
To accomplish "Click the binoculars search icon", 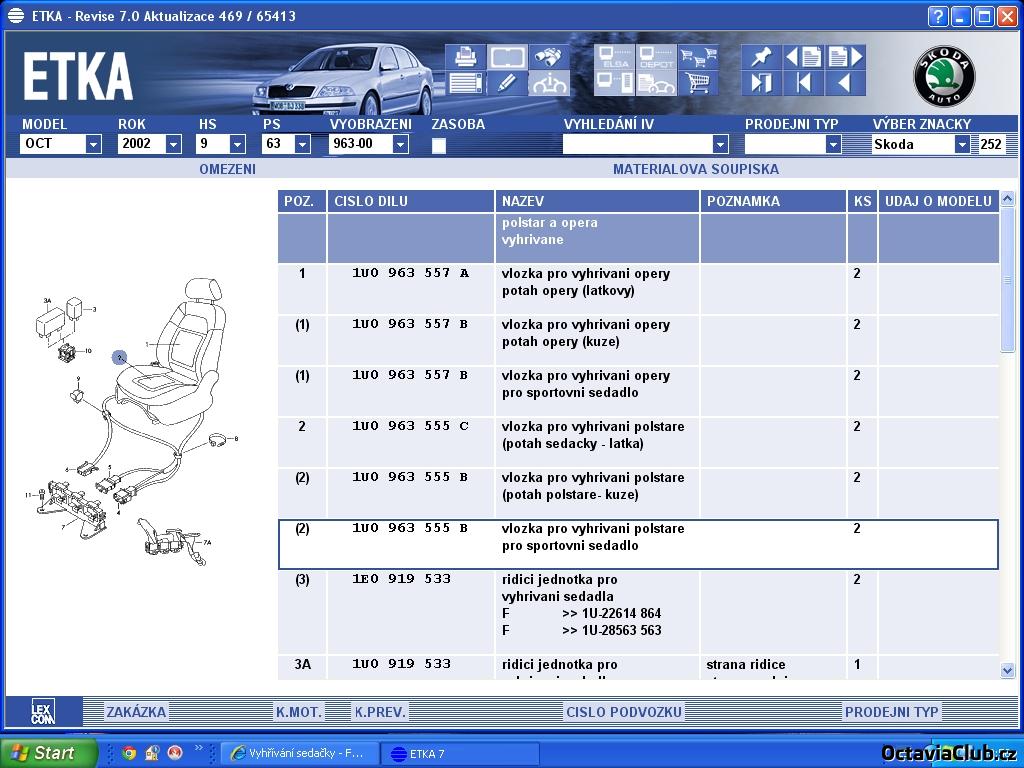I will click(x=548, y=57).
